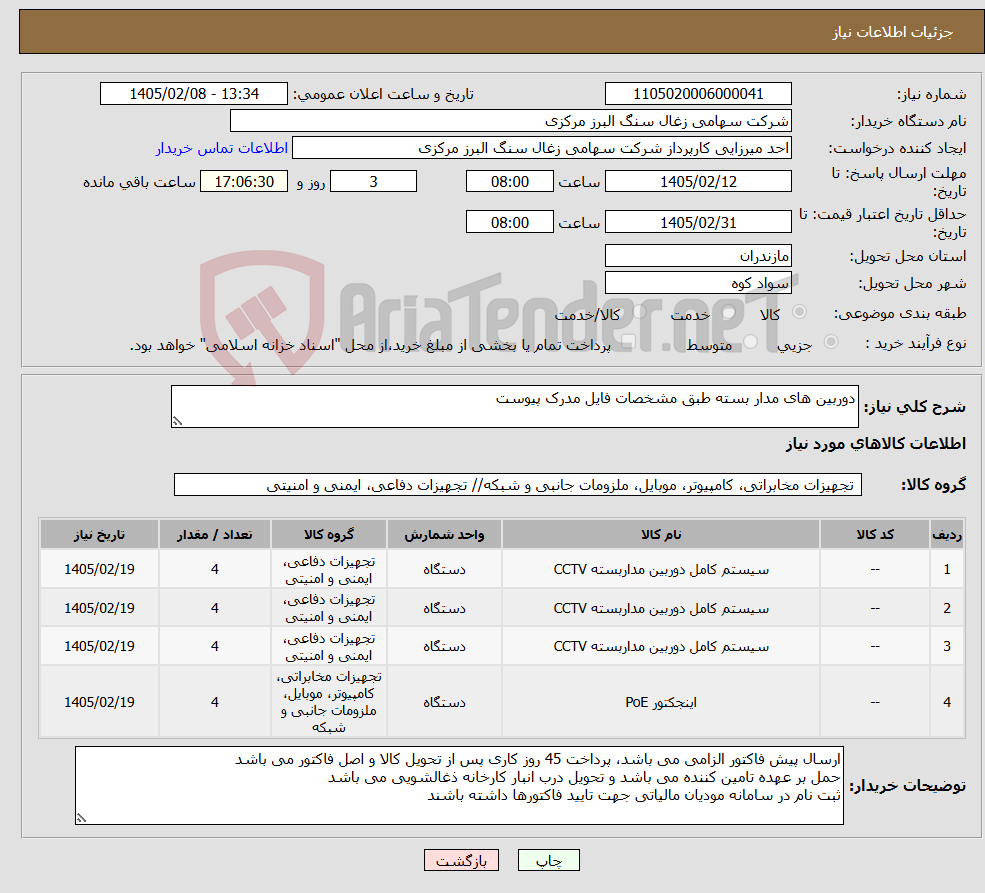Screen dimensions: 985x893
Task: Click the need date cell in row 4
Action: coord(99,702)
